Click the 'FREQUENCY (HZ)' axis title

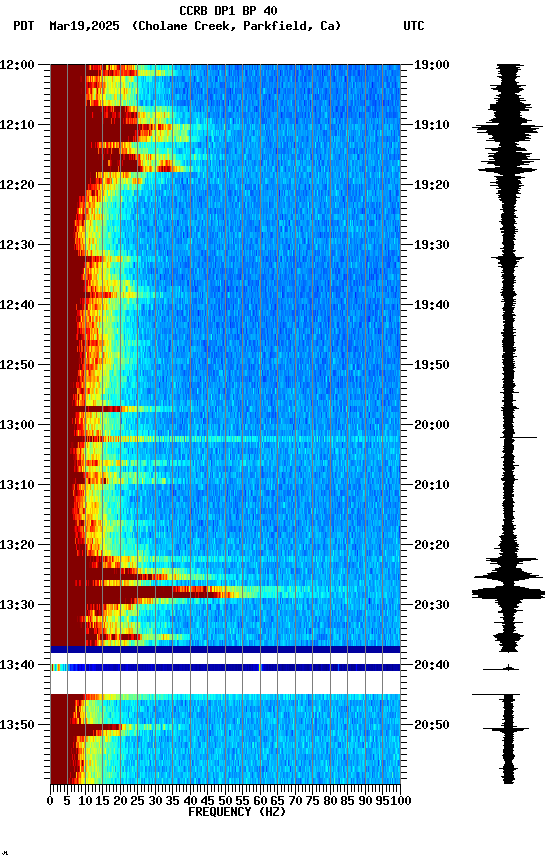point(237,812)
